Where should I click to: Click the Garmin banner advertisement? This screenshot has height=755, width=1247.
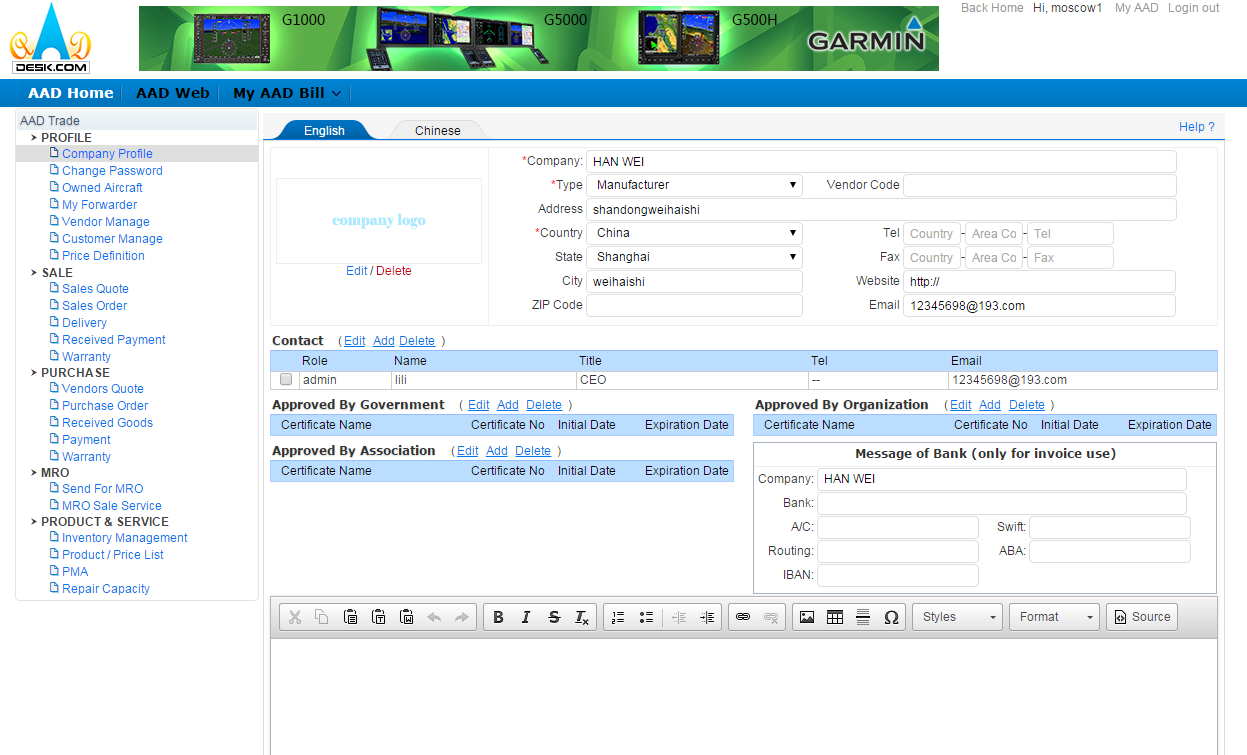point(539,39)
